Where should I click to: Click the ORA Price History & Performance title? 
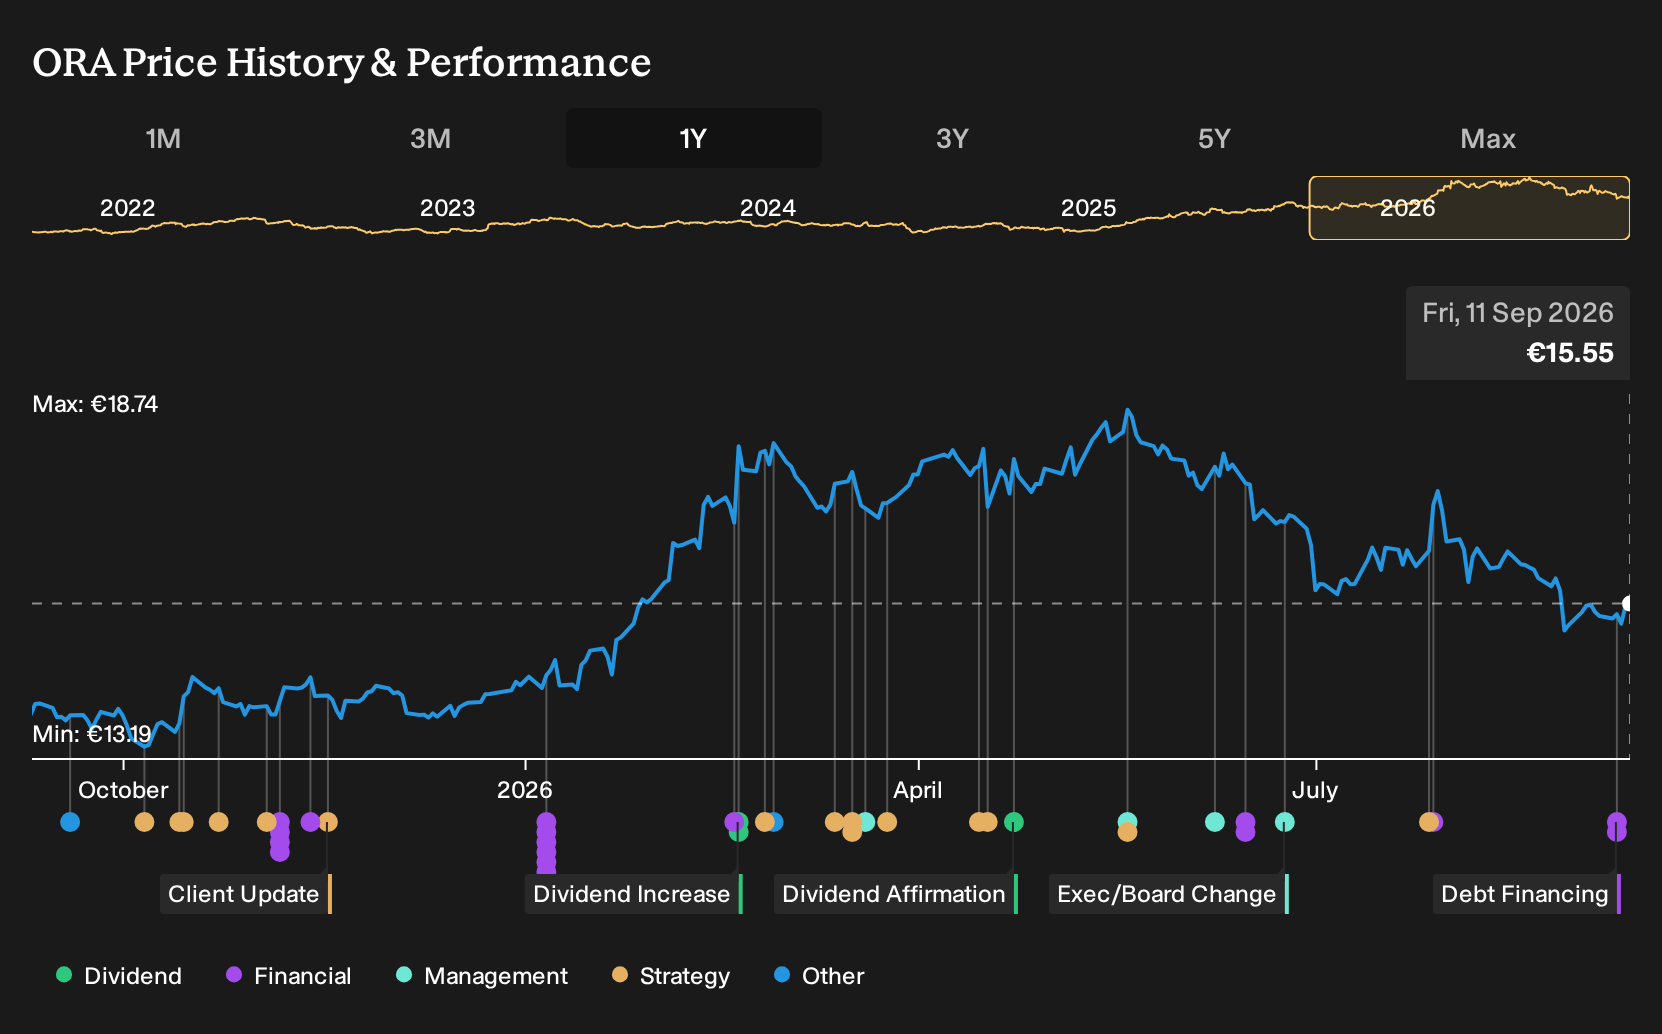point(342,62)
